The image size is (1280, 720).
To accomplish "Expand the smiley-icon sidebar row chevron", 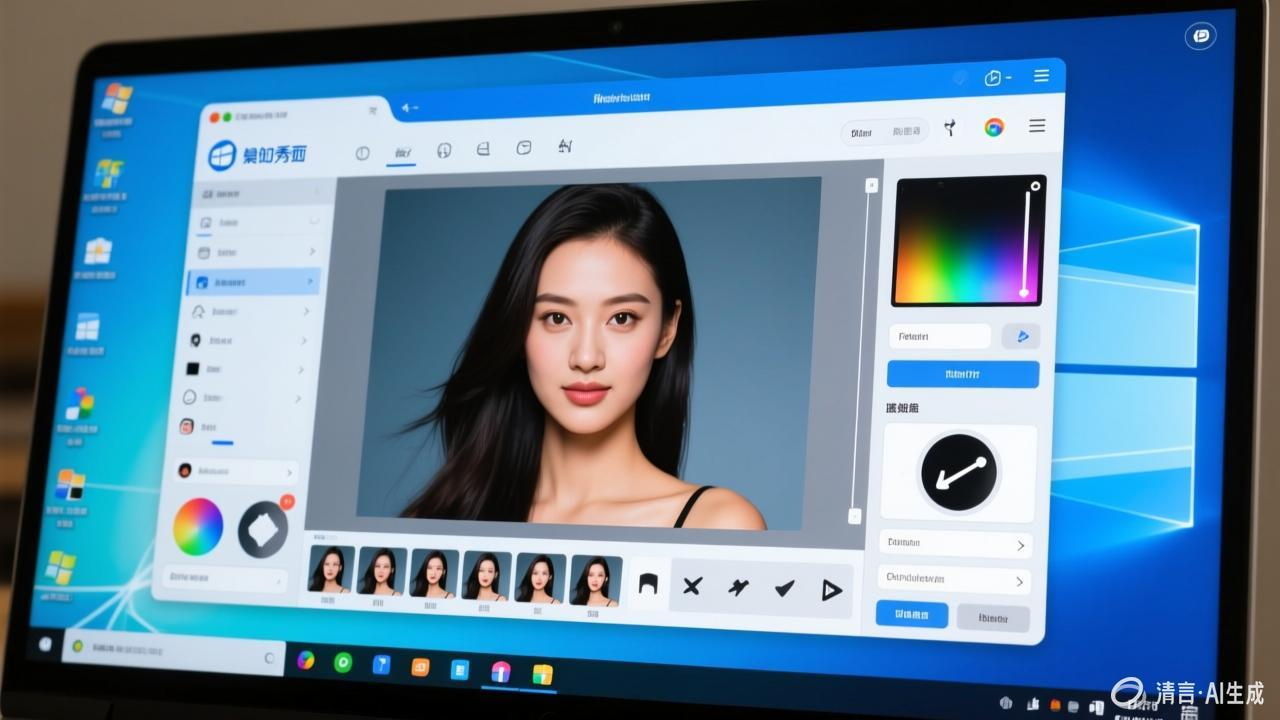I will coord(297,398).
